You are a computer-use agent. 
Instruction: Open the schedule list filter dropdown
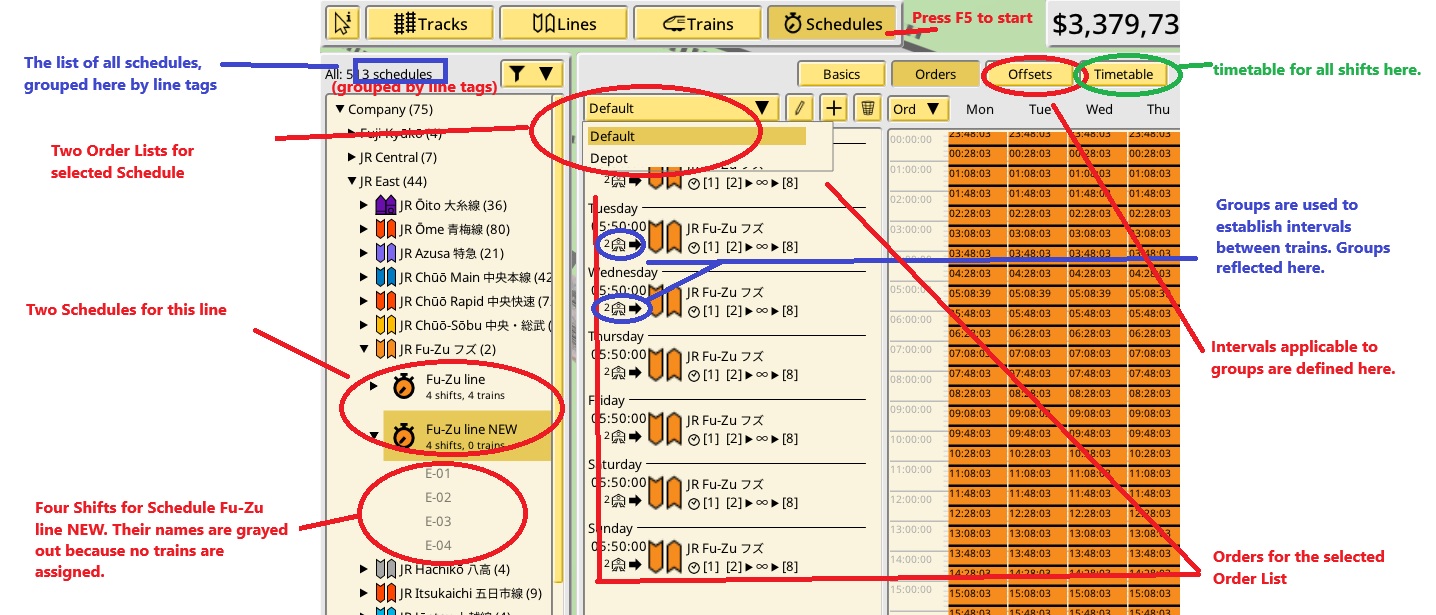(532, 73)
